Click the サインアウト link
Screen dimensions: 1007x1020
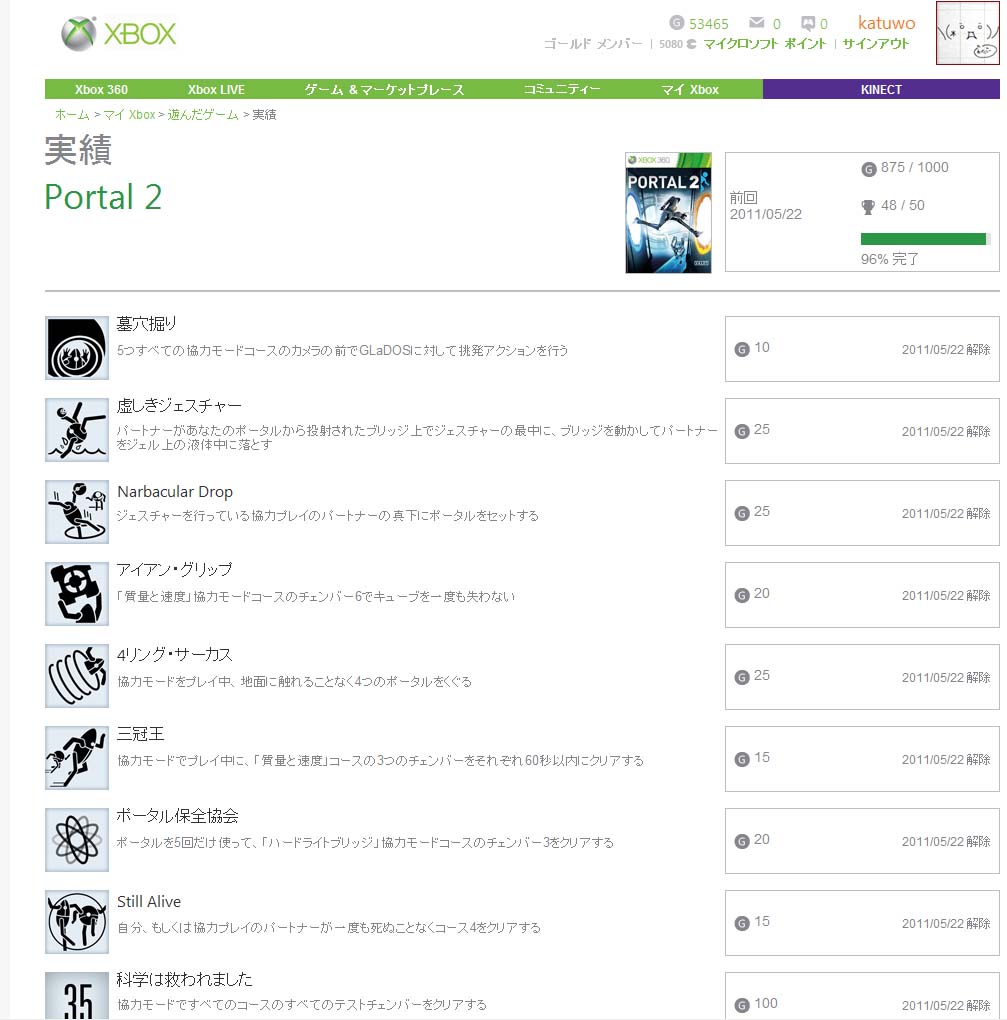(876, 44)
